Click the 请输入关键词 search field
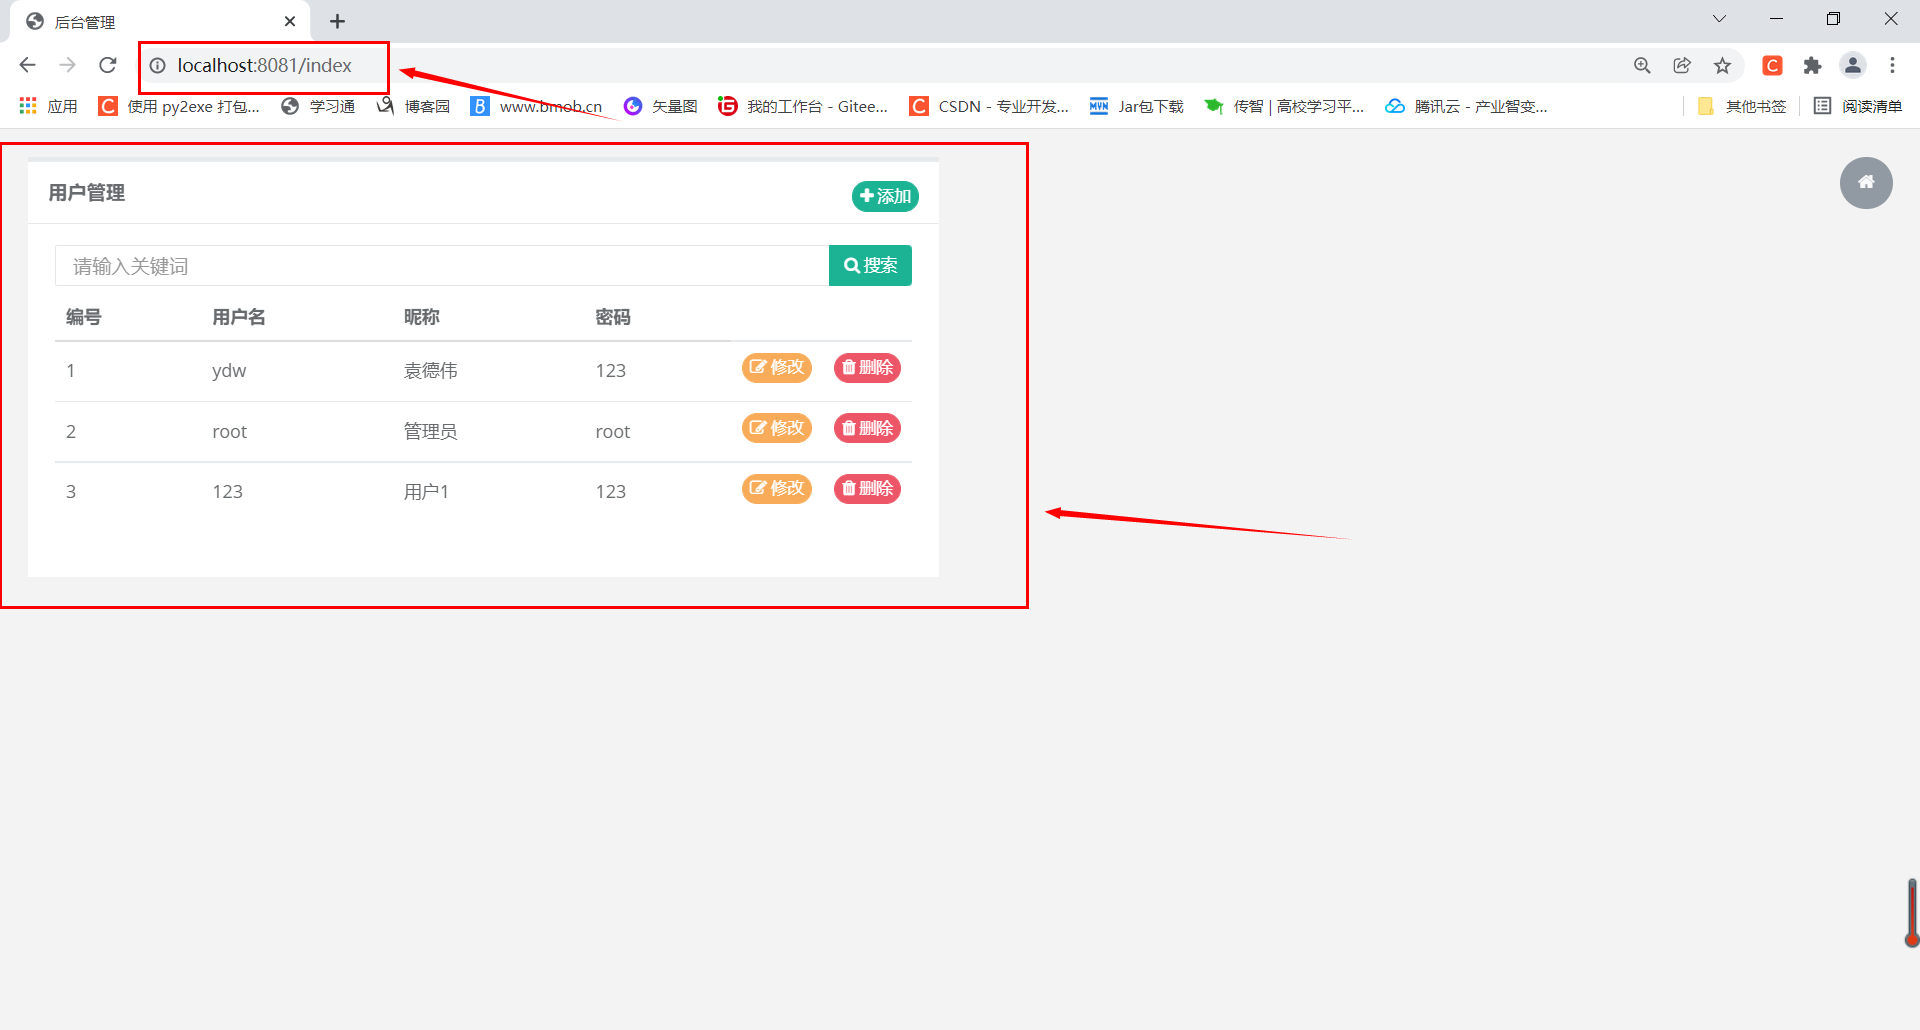1920x1030 pixels. click(440, 265)
